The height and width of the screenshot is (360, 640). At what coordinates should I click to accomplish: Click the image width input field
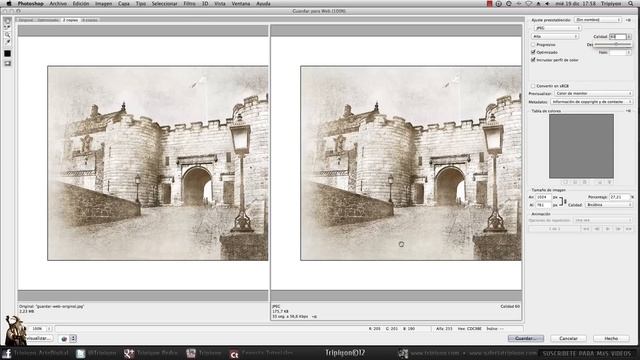tap(543, 197)
